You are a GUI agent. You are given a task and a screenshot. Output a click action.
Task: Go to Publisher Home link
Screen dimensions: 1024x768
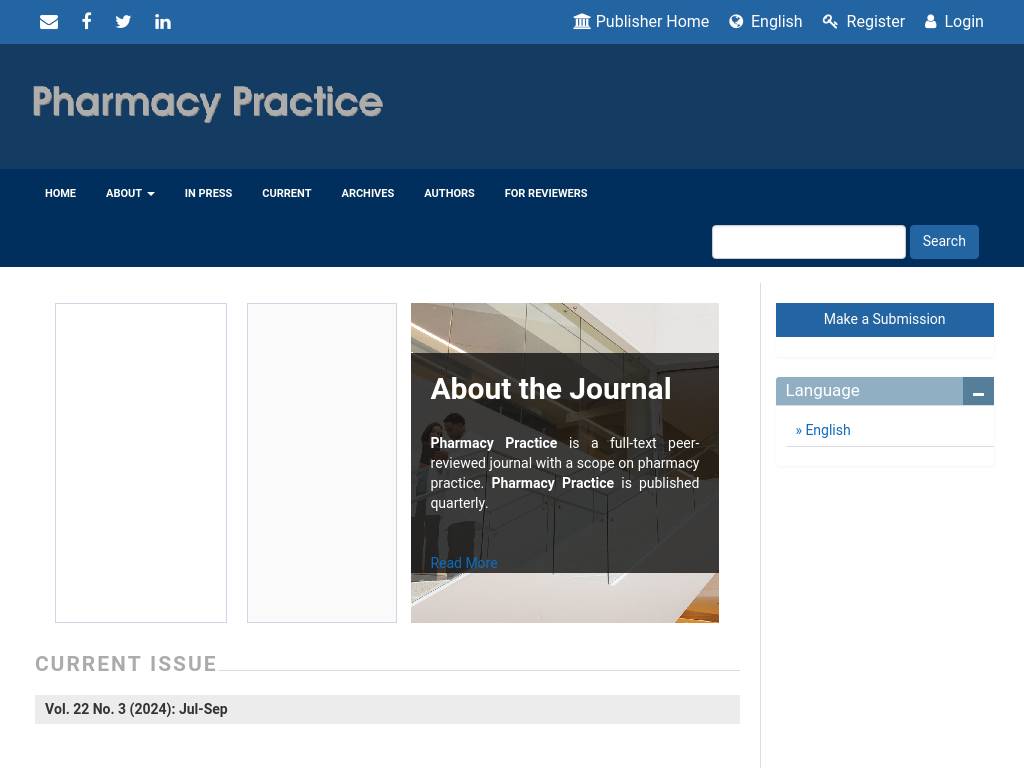pyautogui.click(x=641, y=22)
